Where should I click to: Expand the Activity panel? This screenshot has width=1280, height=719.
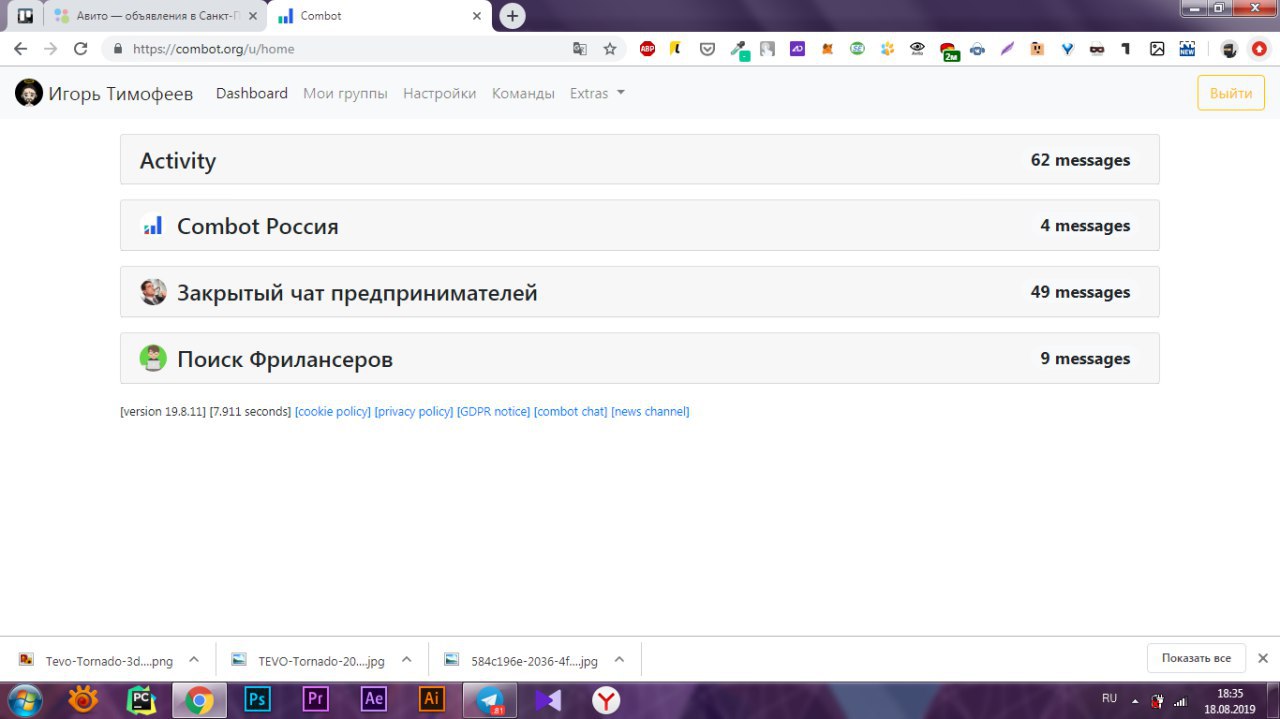coord(639,160)
